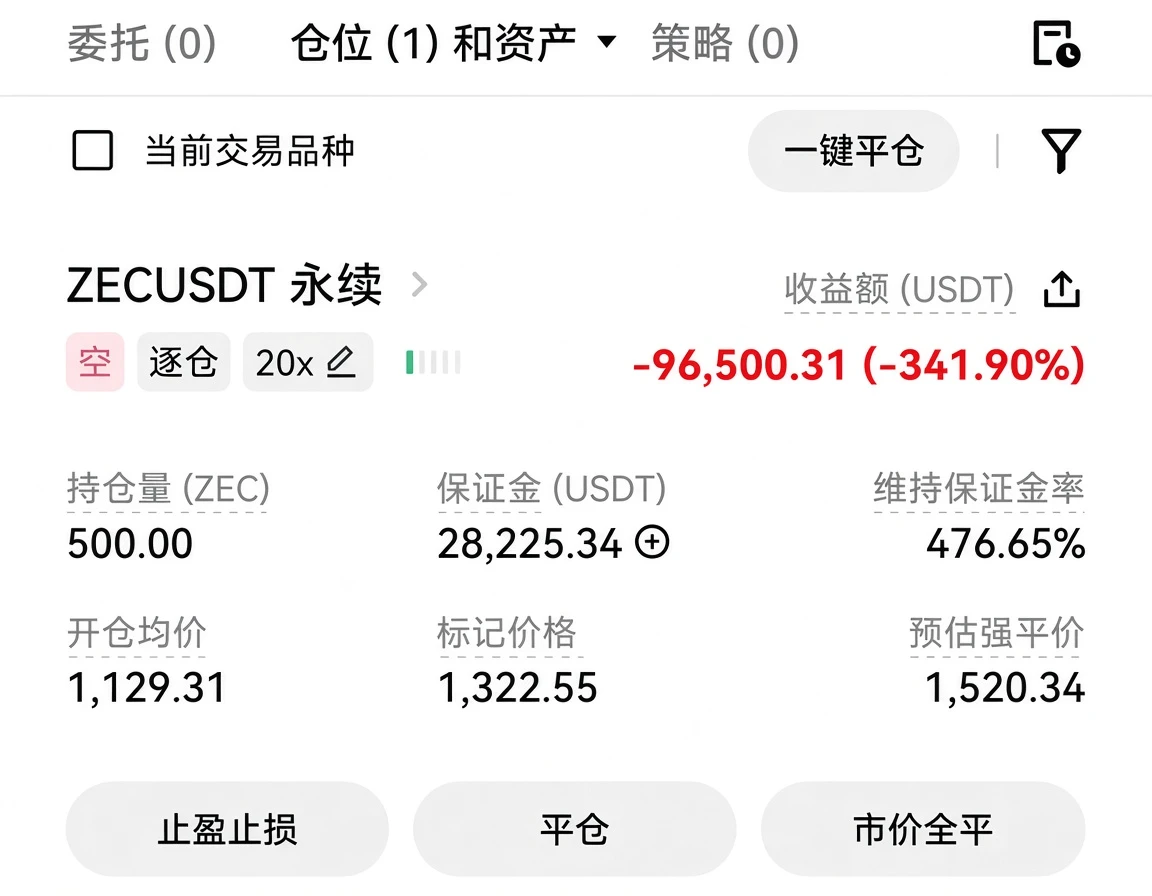
Task: Add margin with the plus circle icon
Action: pyautogui.click(x=652, y=542)
